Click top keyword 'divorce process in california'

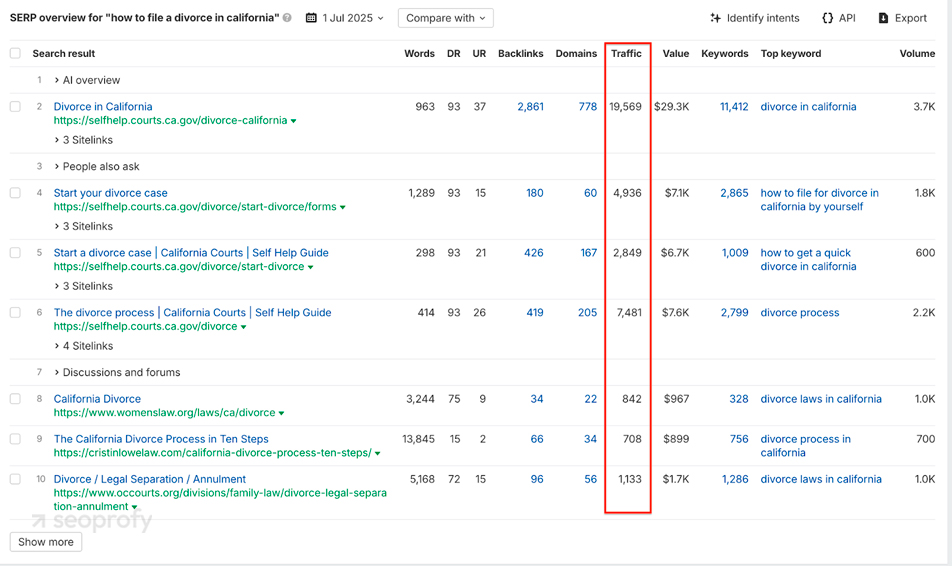[806, 445]
